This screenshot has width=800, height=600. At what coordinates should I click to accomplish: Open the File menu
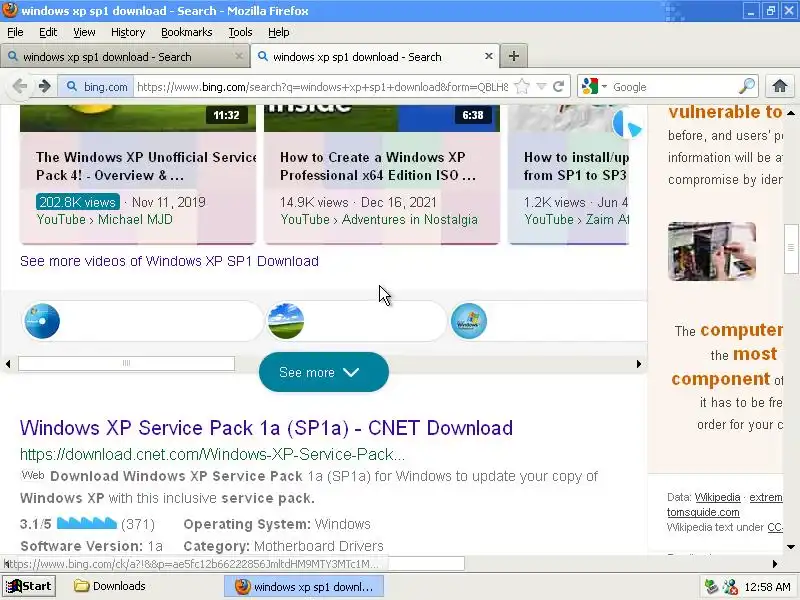coord(15,32)
